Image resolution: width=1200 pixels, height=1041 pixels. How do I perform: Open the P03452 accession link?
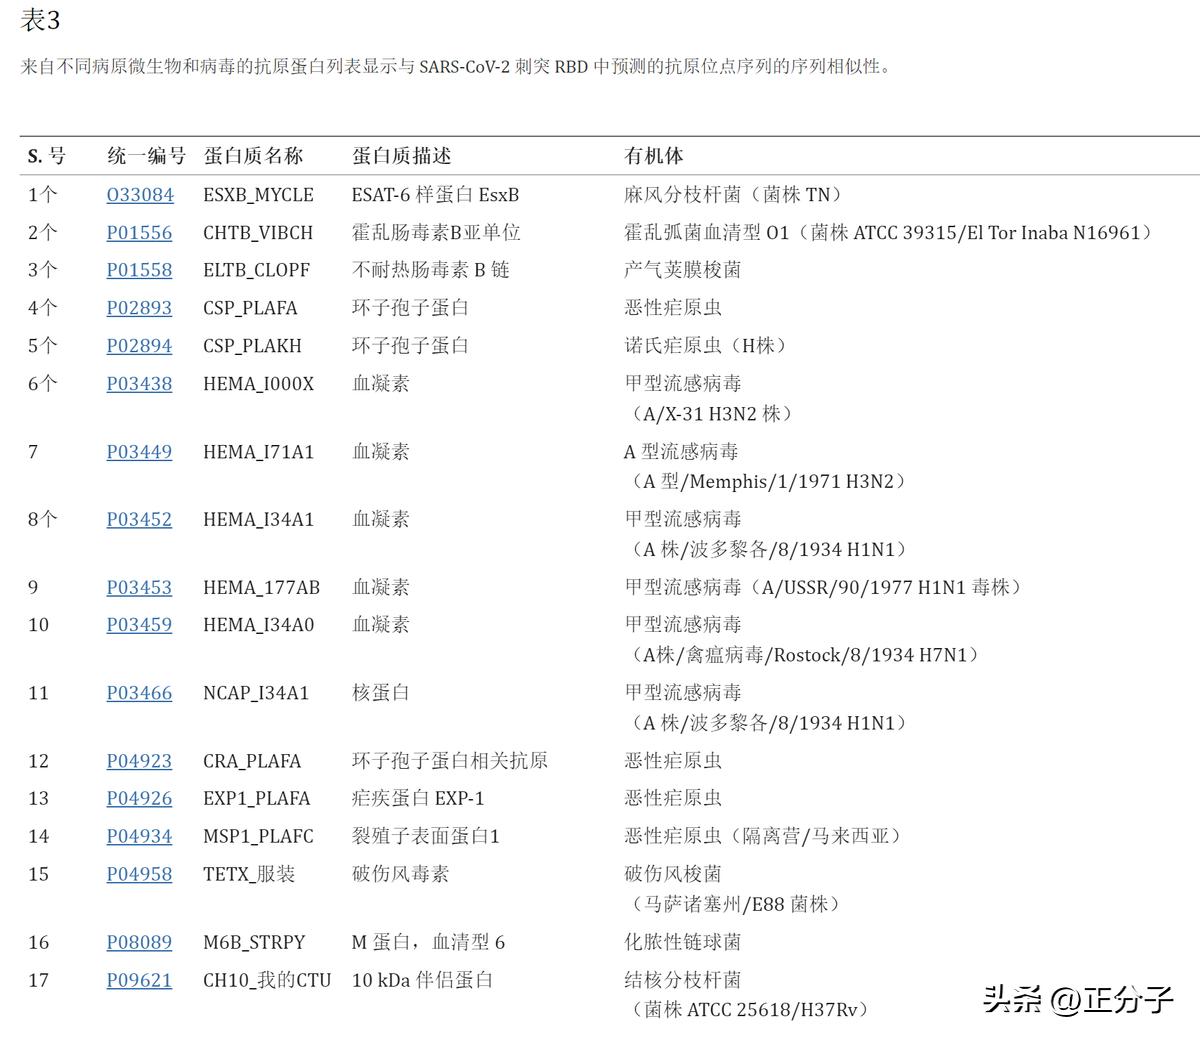[x=139, y=519]
